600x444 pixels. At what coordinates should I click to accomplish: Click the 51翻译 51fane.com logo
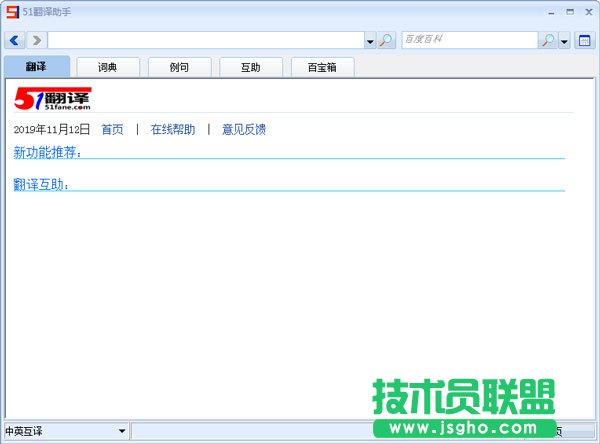click(x=53, y=99)
